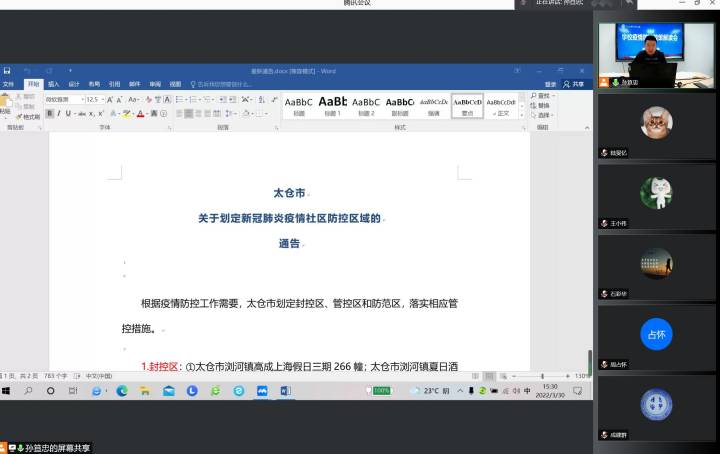Screen dimensions: 720x454
Task: Switch to the 视图 (View) ribbon tab
Action: coord(175,84)
